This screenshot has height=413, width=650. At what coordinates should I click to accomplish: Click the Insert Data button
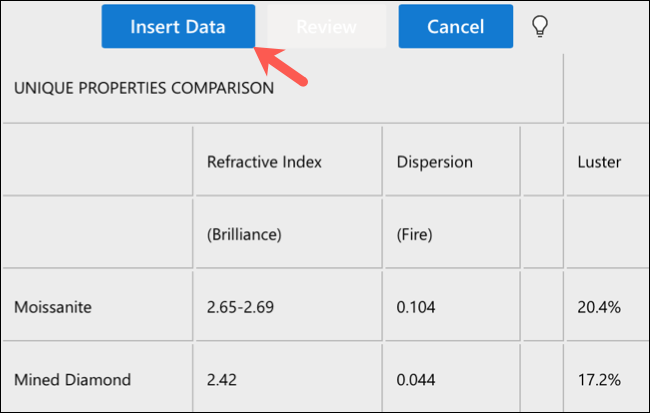178,27
